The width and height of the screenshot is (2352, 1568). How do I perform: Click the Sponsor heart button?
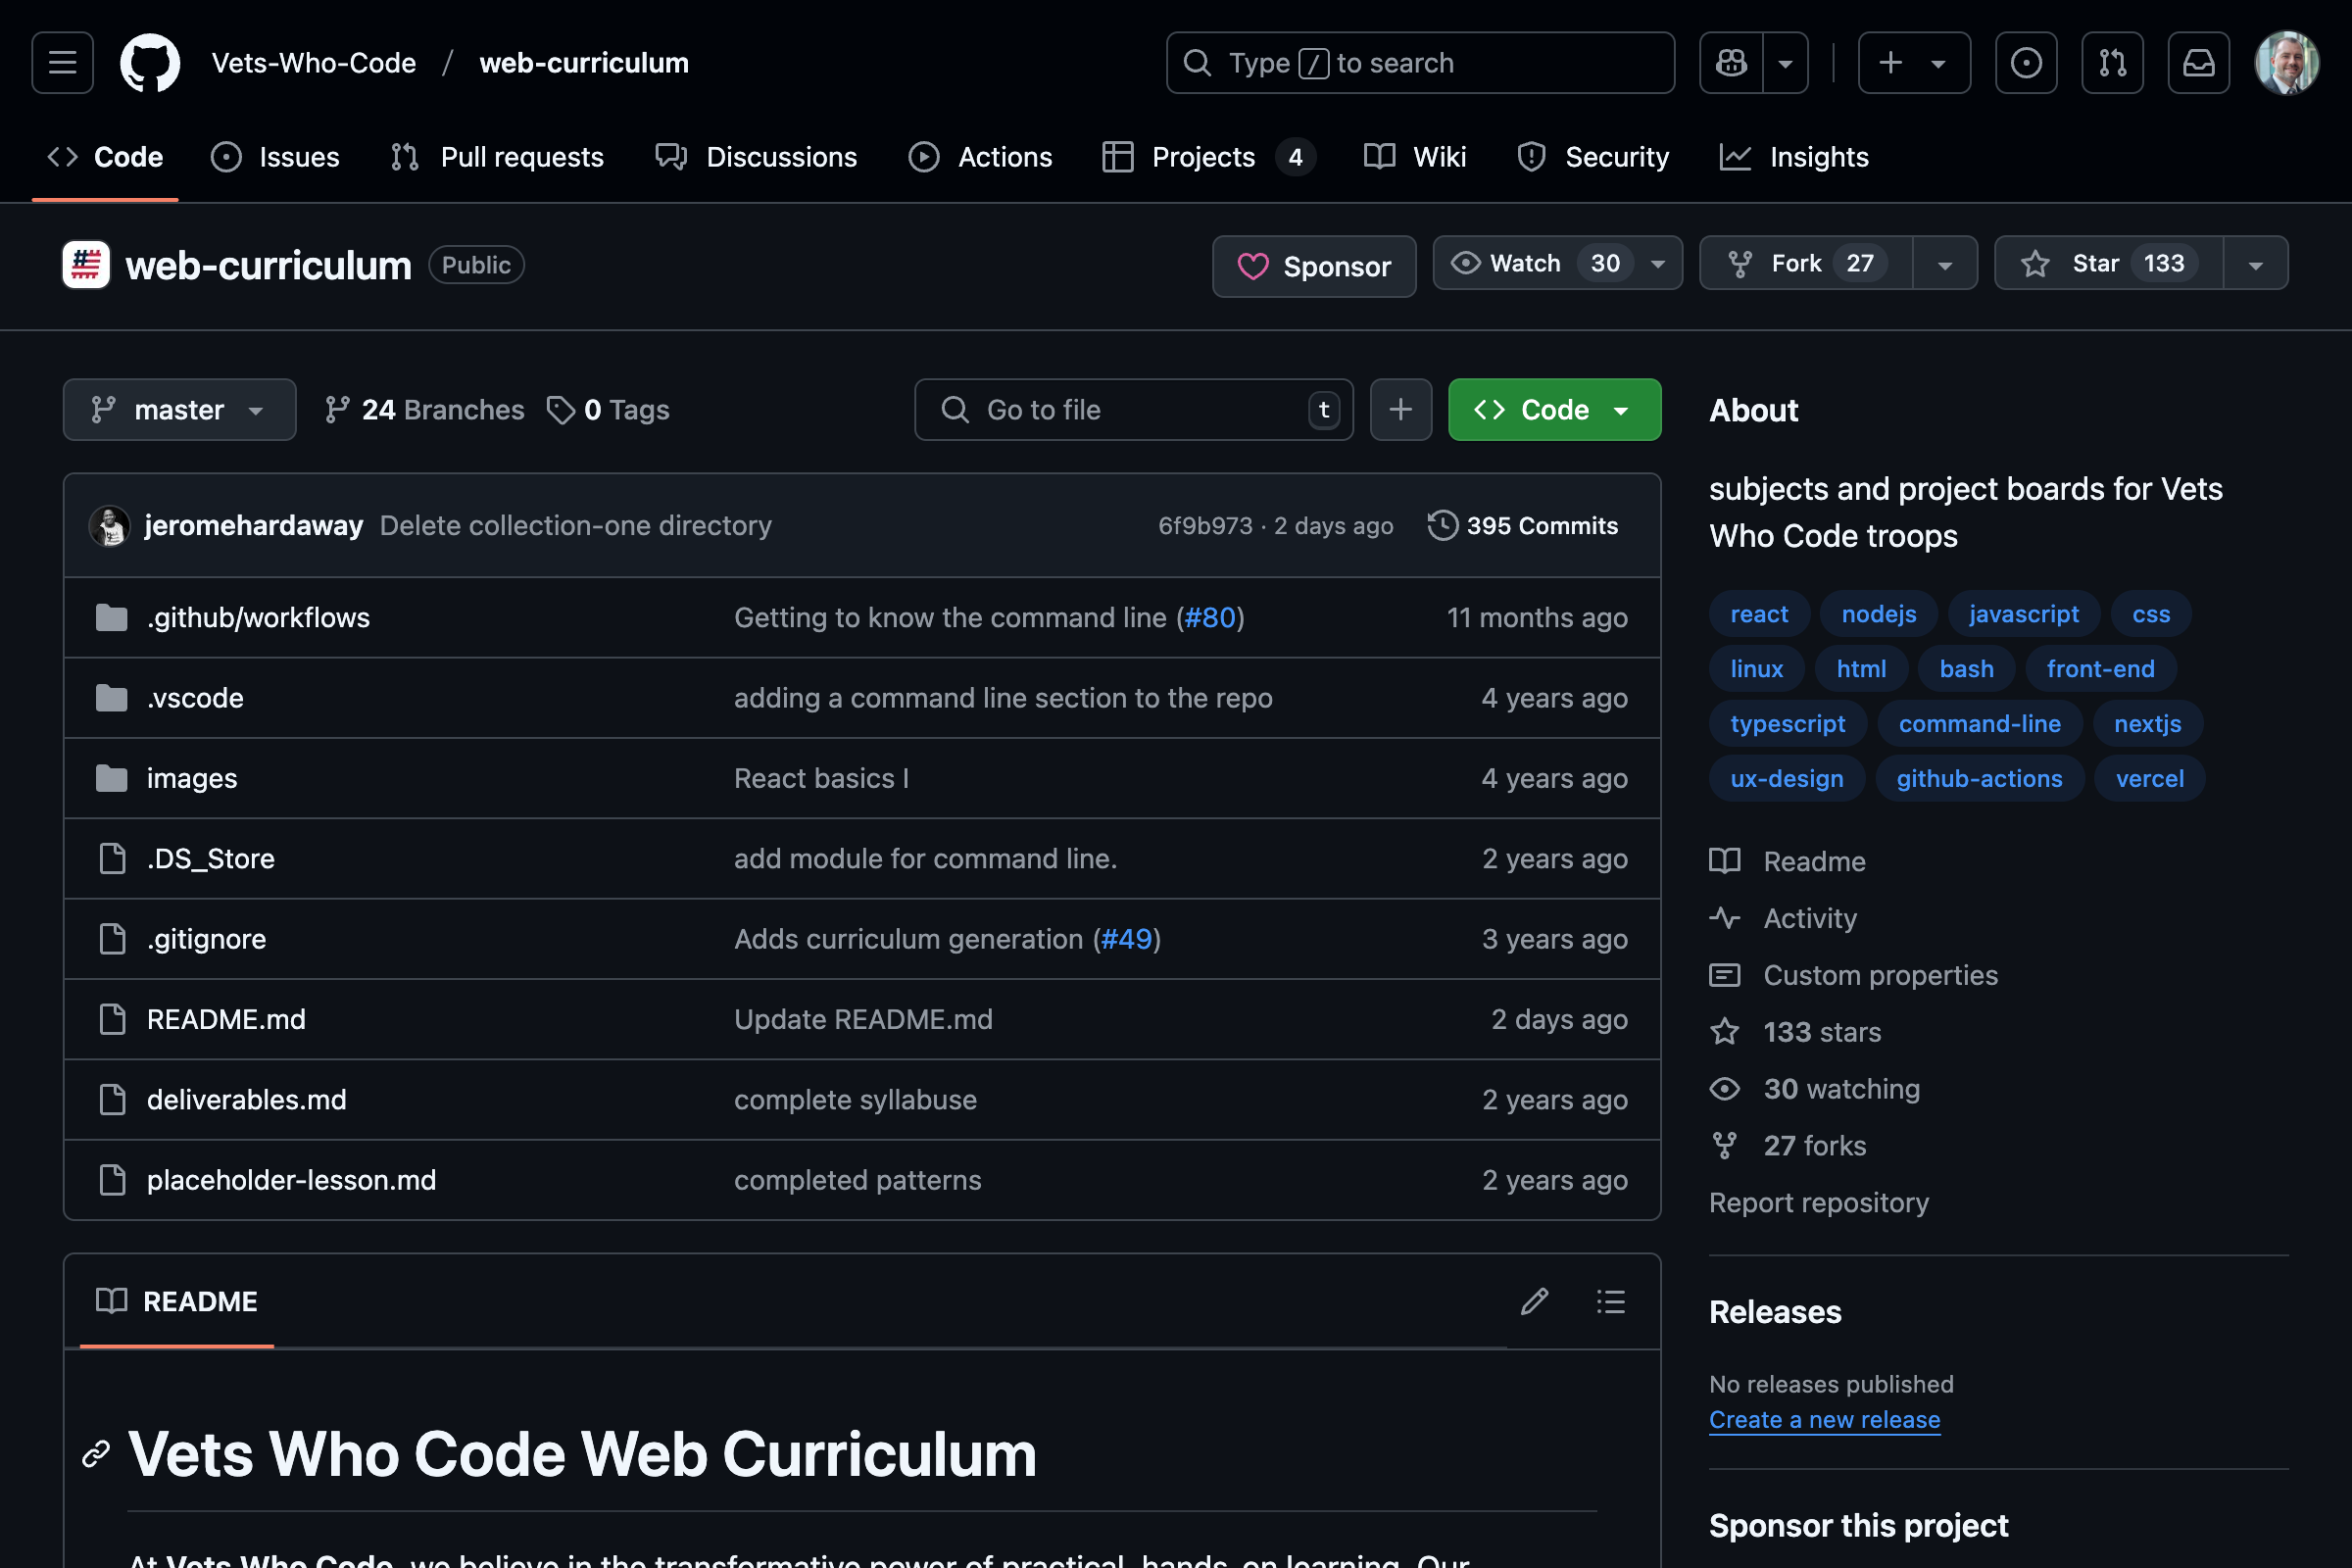point(1314,266)
